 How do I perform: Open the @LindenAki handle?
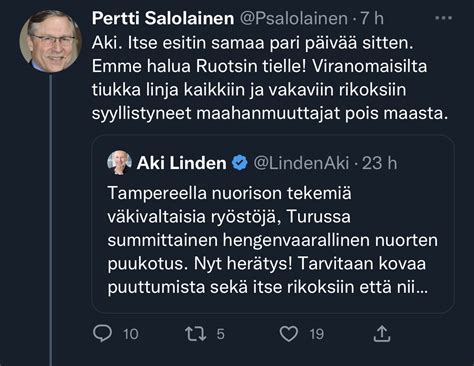(x=301, y=163)
